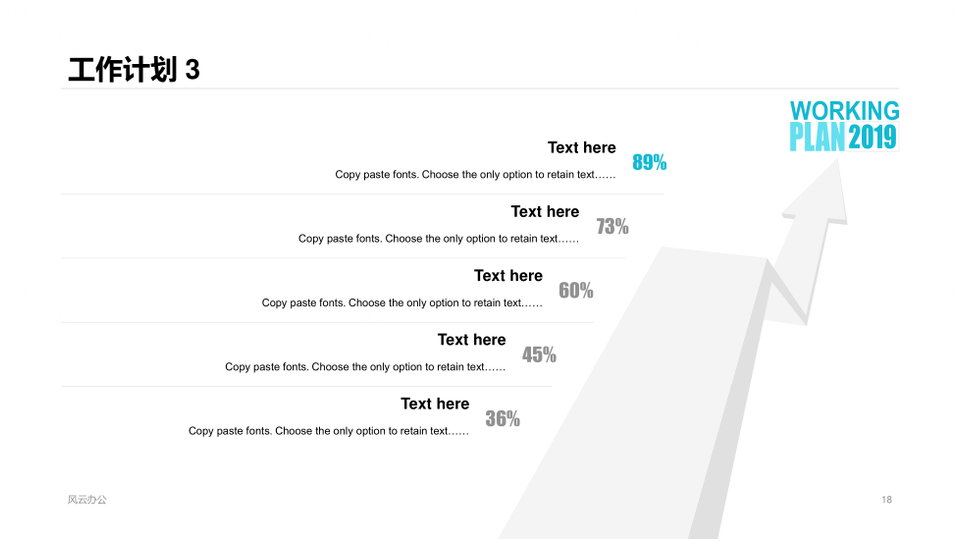Image resolution: width=960 pixels, height=548 pixels.
Task: Click the slide title 工作计划 3
Action: click(x=133, y=70)
